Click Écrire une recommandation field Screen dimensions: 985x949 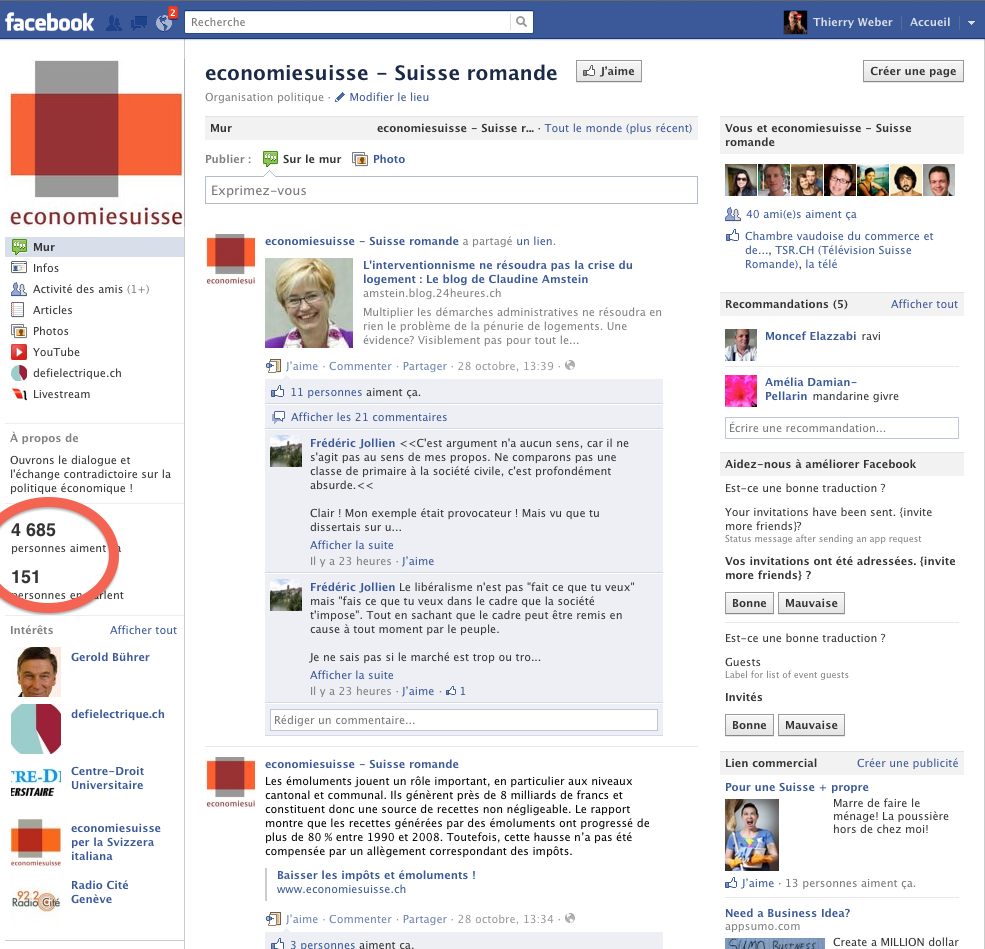click(841, 428)
